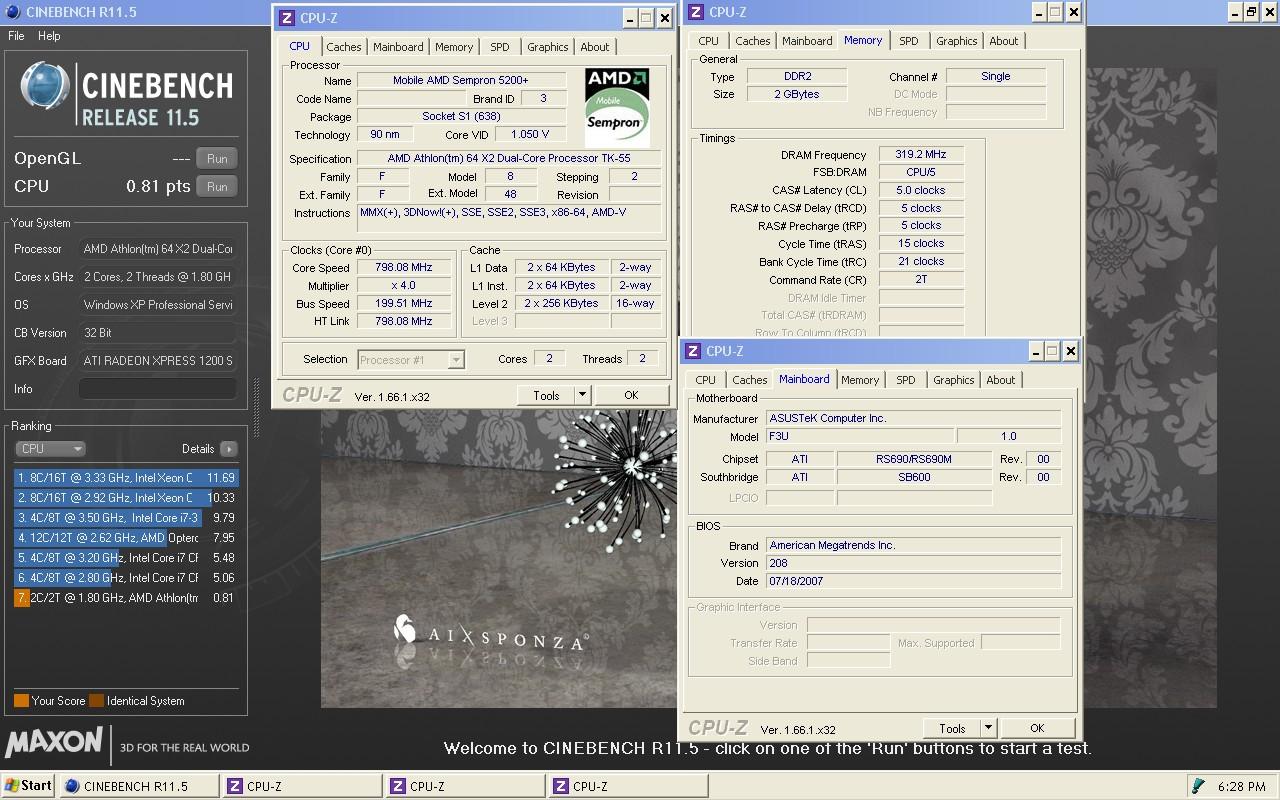Click the Socket S1 (638) package value
Viewport: 1280px width, 800px height.
pyautogui.click(x=460, y=117)
